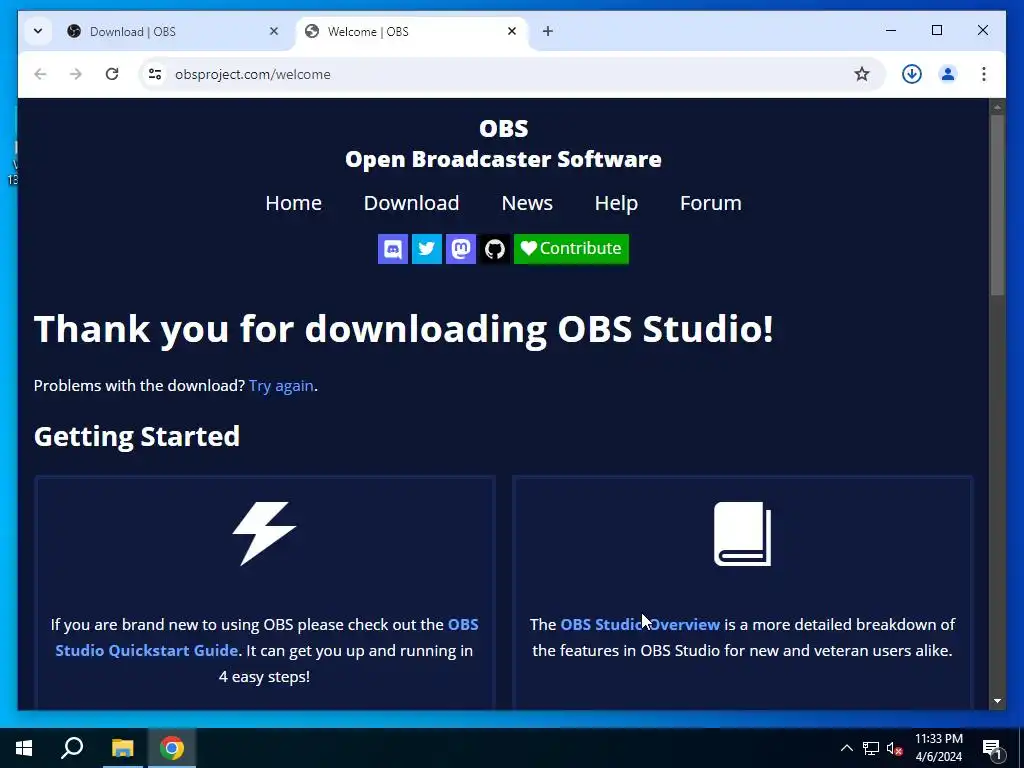Viewport: 1024px width, 768px height.
Task: Open the notification center icon
Action: [992, 749]
